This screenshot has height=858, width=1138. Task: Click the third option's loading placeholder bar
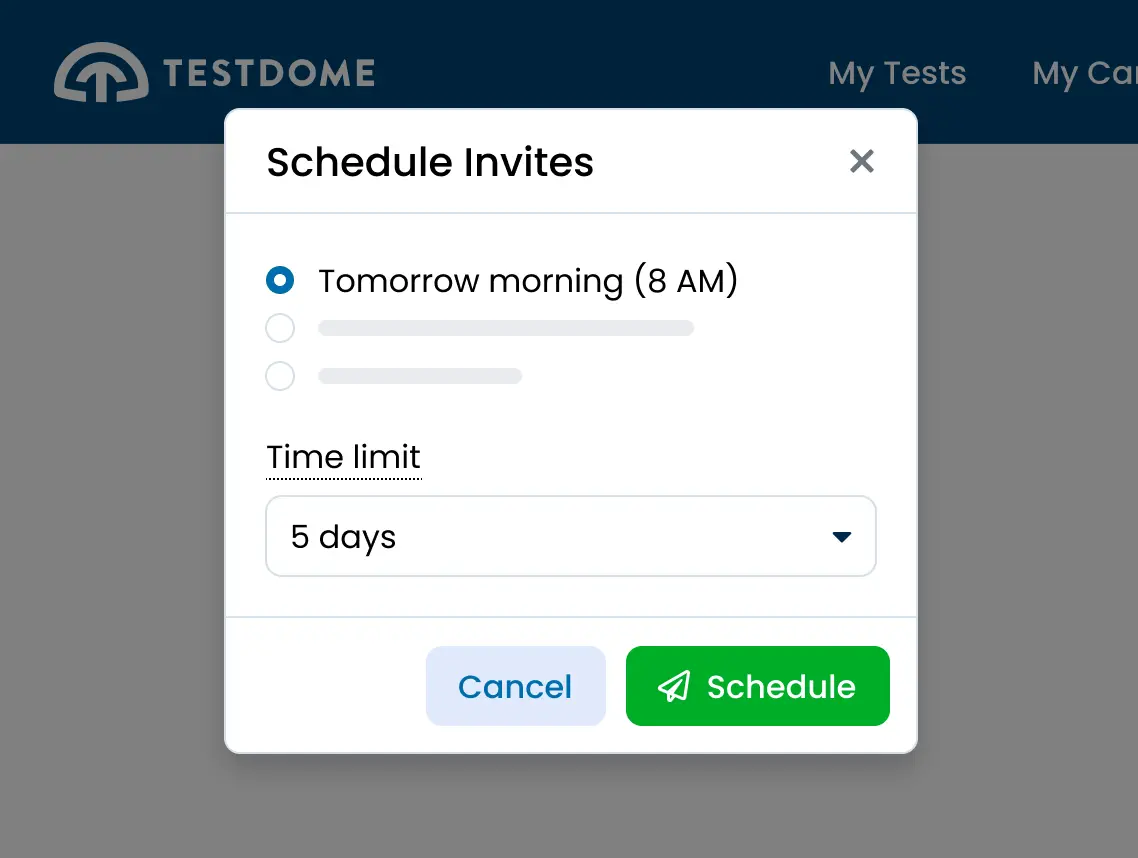pyautogui.click(x=419, y=376)
